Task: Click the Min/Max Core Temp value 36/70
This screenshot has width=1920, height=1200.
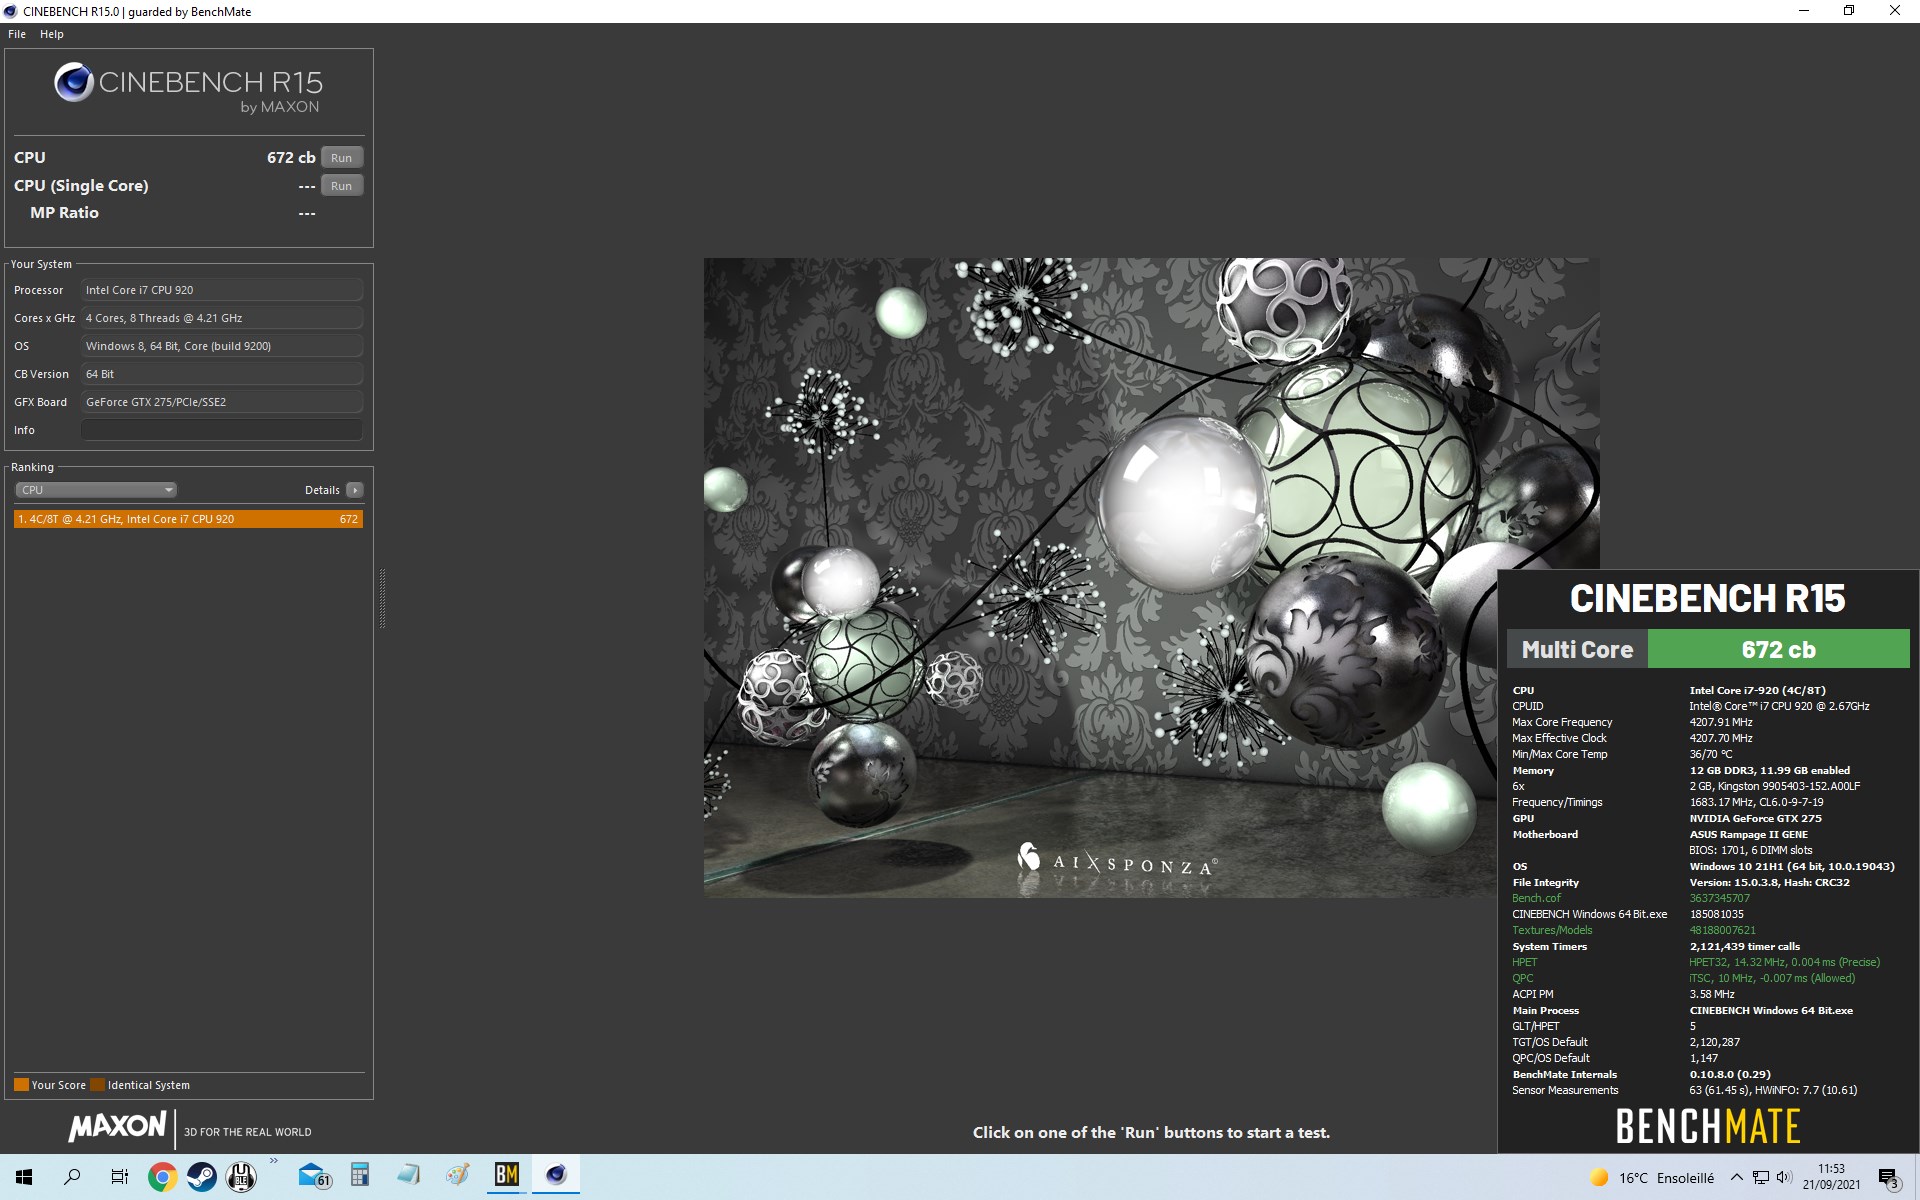Action: pos(1711,754)
